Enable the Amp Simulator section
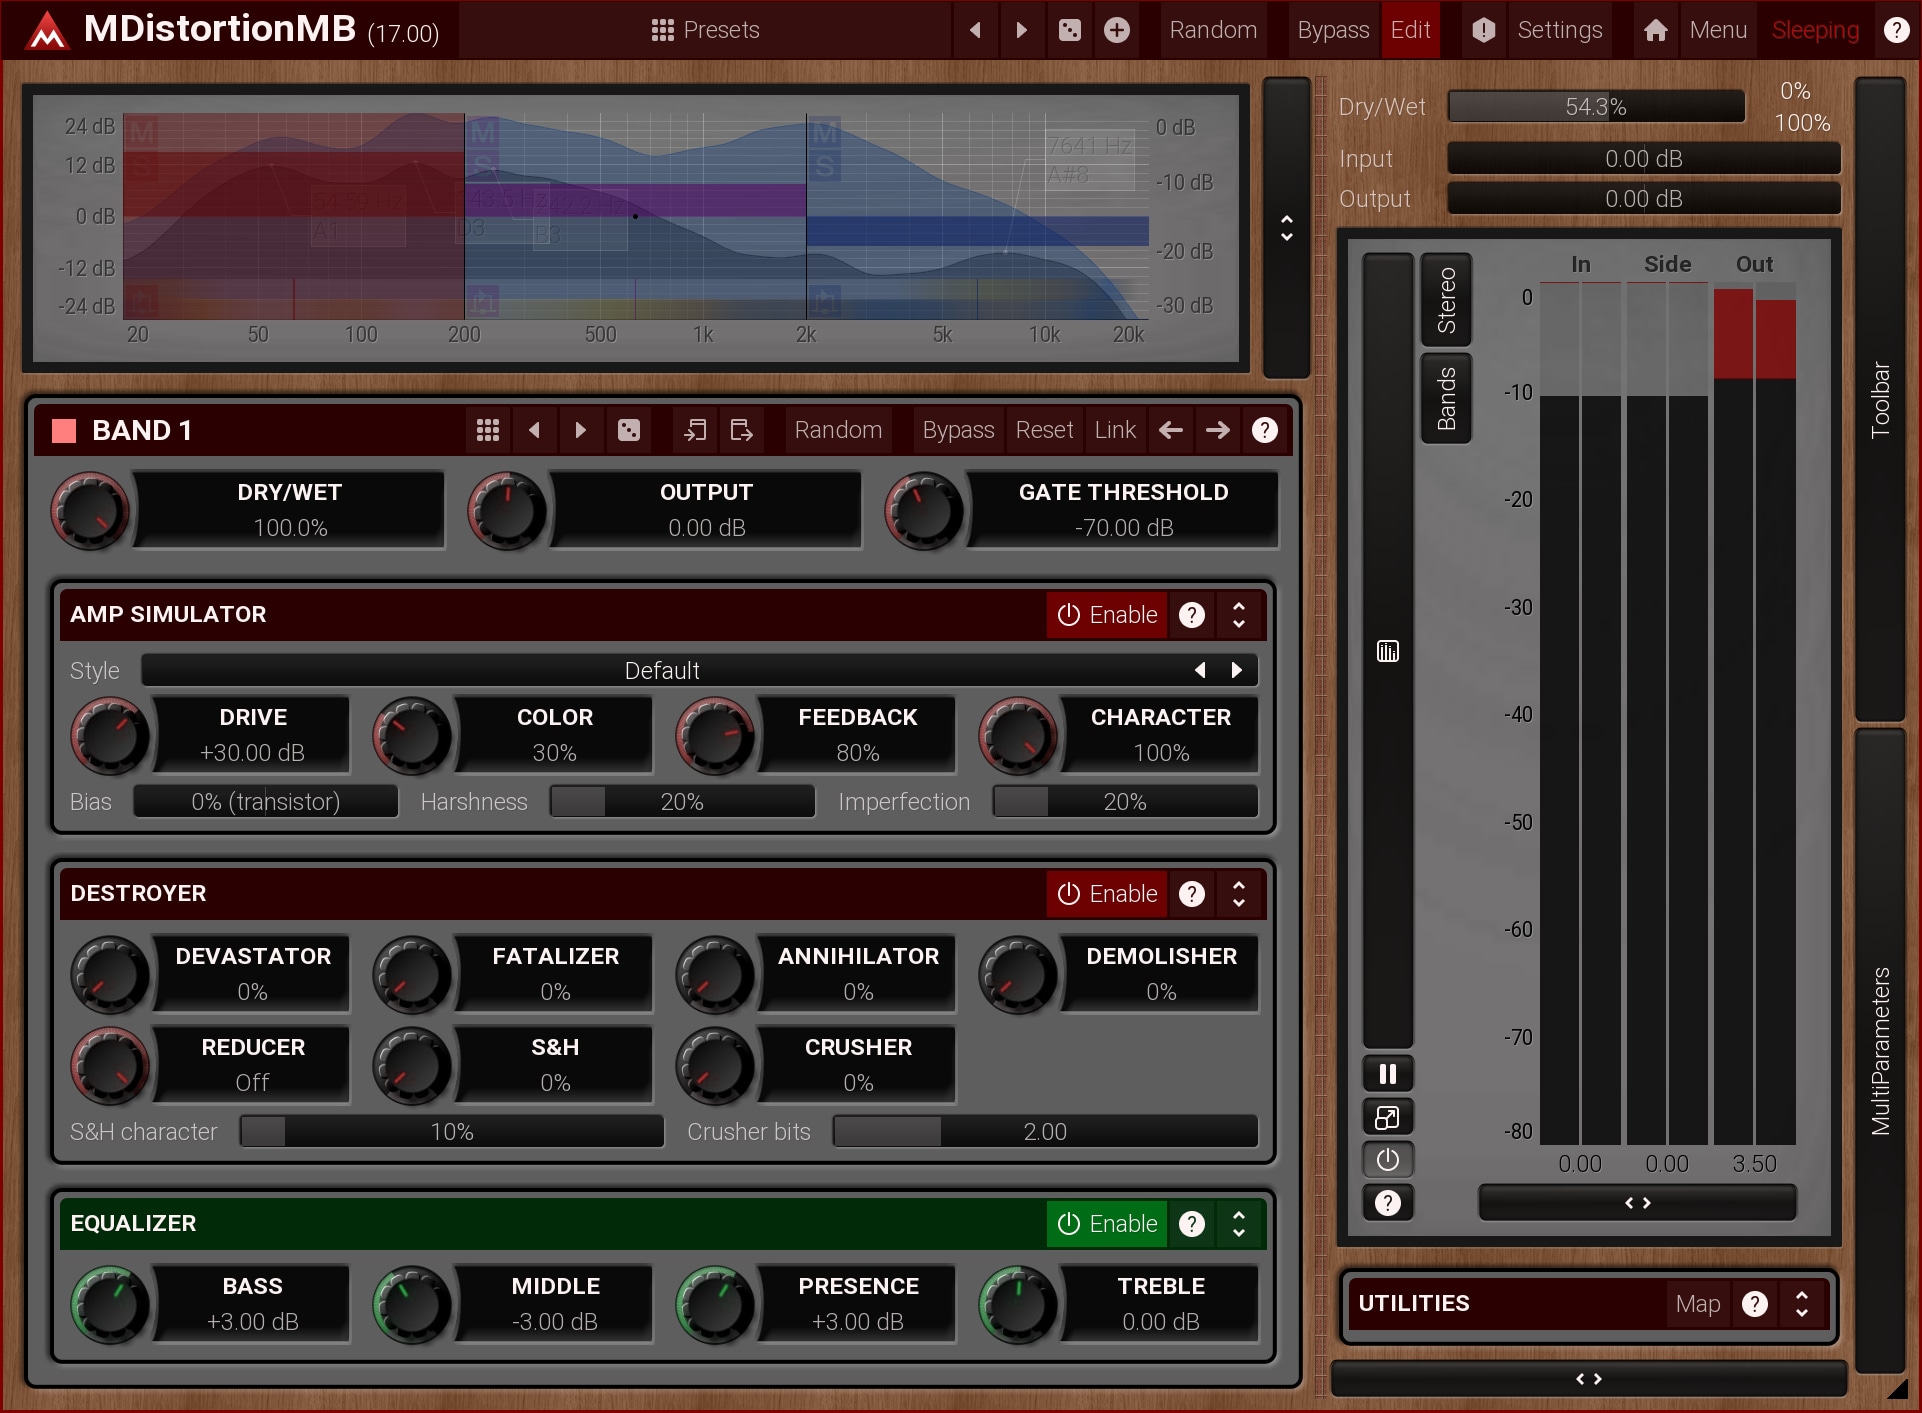 [1107, 615]
